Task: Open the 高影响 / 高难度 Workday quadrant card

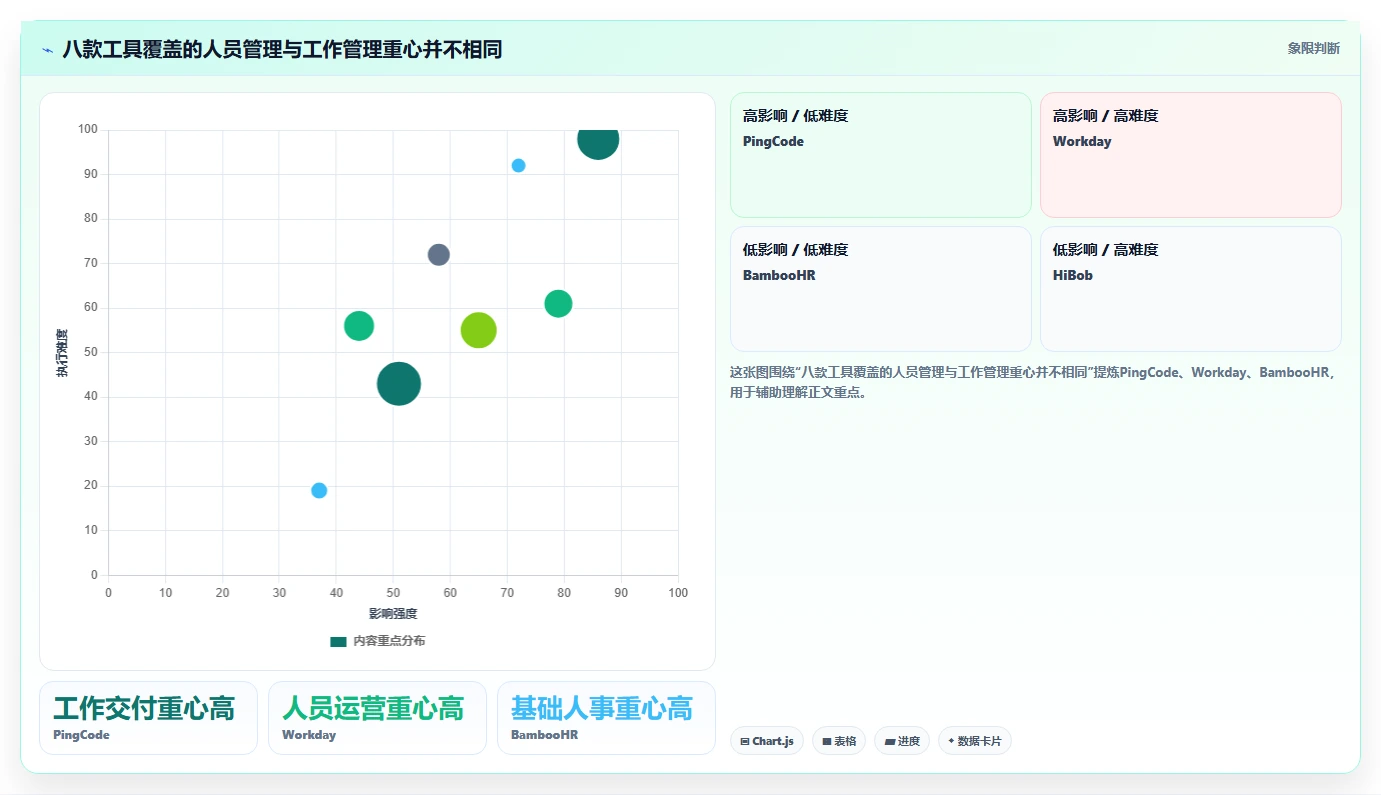Action: click(1191, 155)
